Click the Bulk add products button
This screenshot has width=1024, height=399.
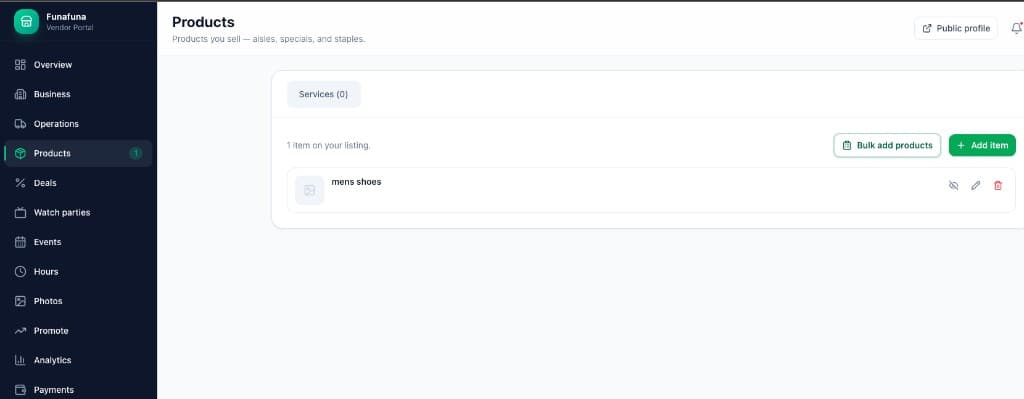(x=888, y=145)
